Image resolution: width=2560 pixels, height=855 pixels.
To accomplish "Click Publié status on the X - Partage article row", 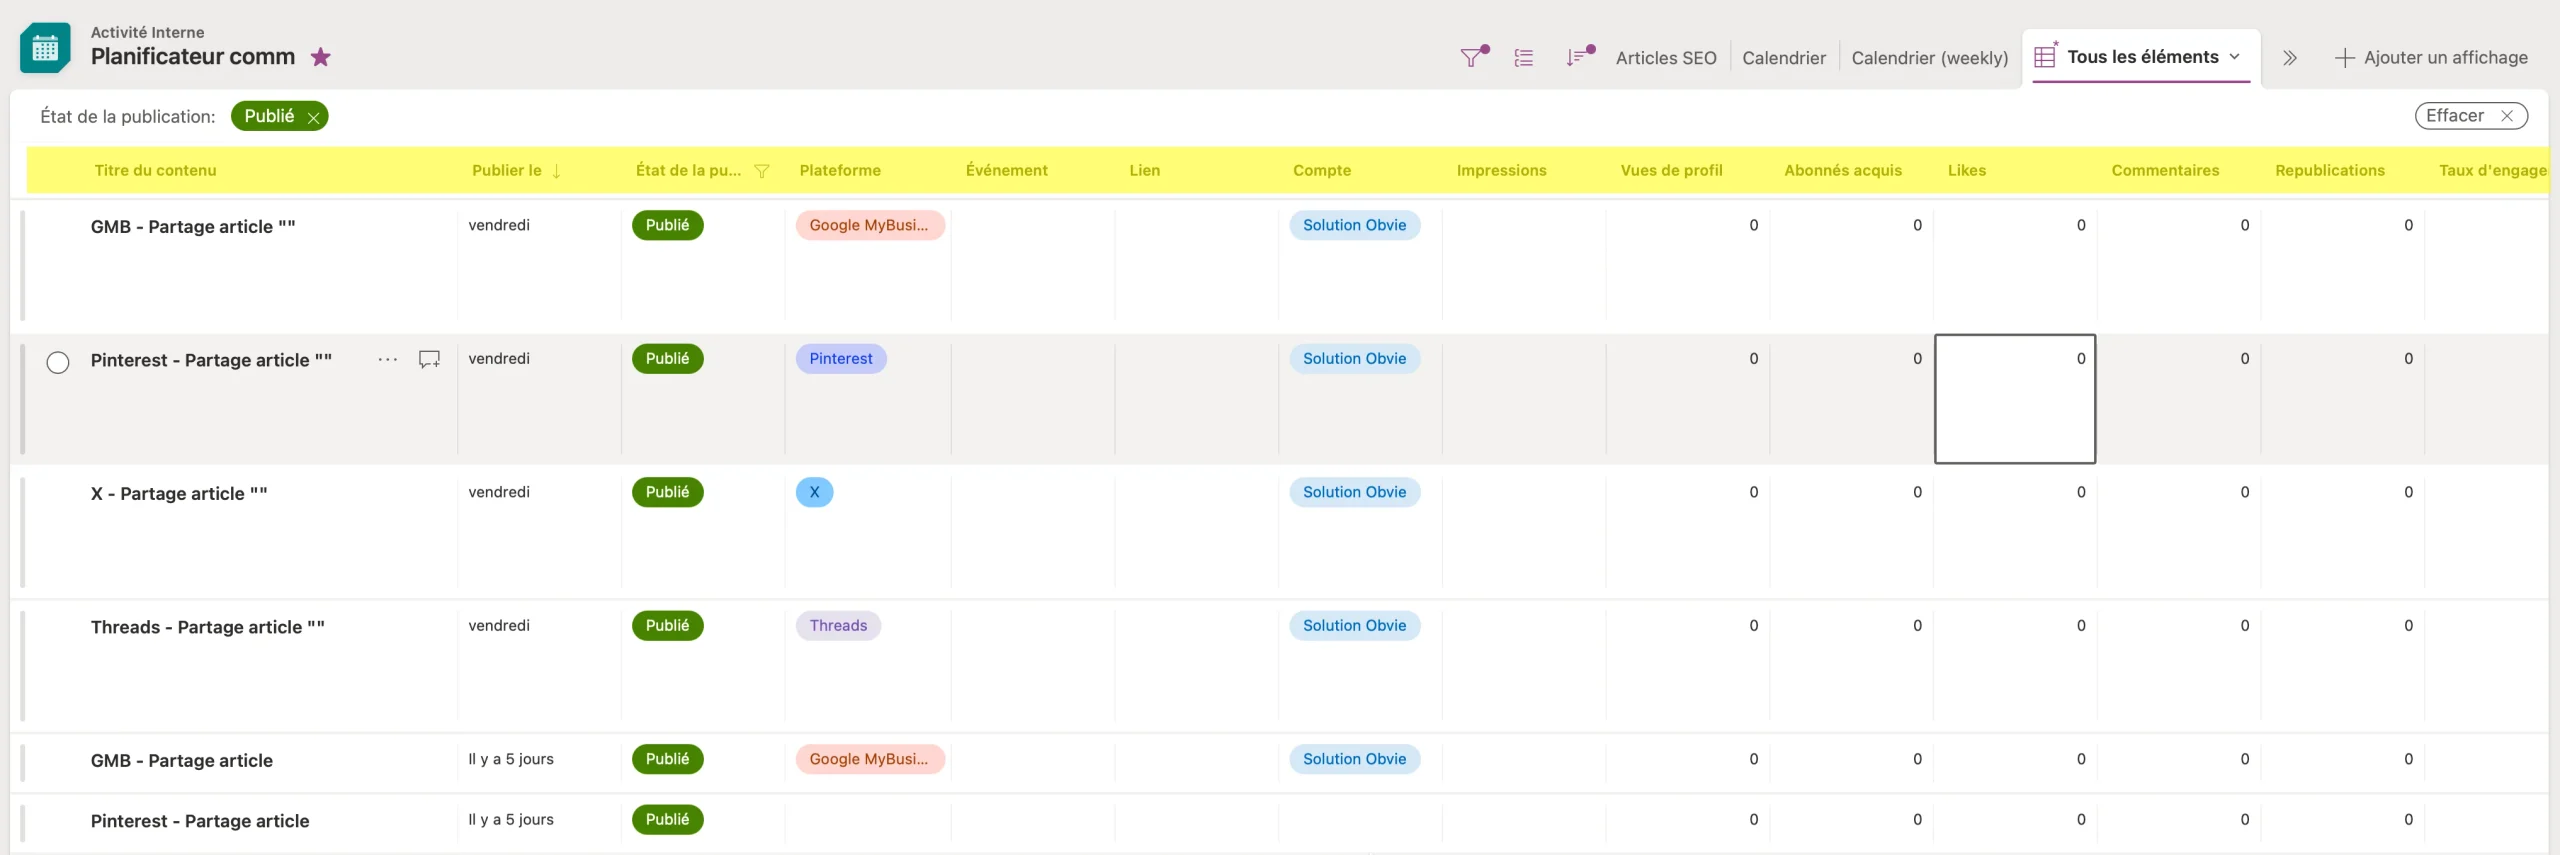I will [x=667, y=492].
